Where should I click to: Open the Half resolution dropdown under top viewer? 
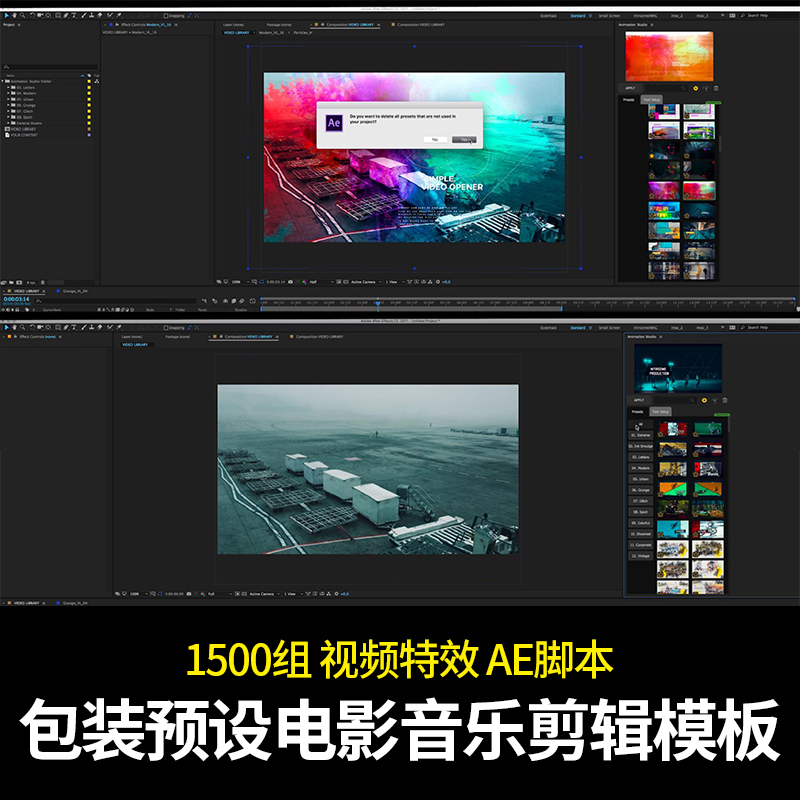pos(321,282)
